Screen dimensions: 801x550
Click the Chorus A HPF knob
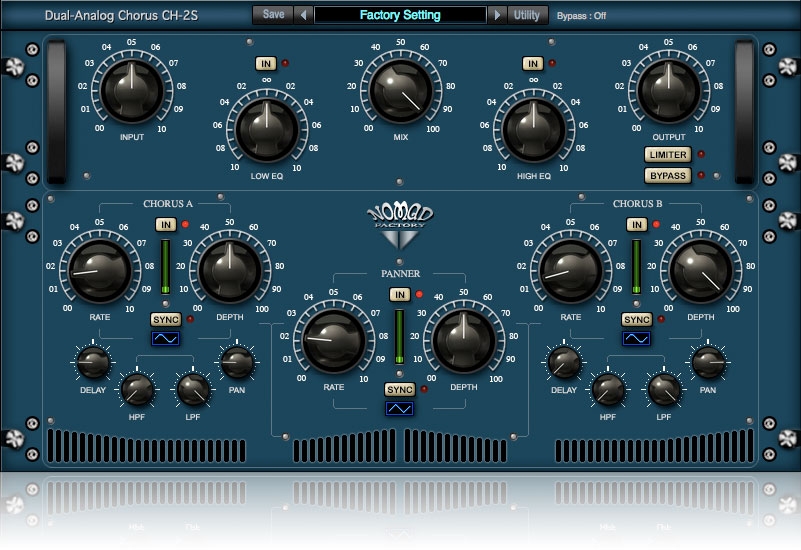tap(136, 388)
